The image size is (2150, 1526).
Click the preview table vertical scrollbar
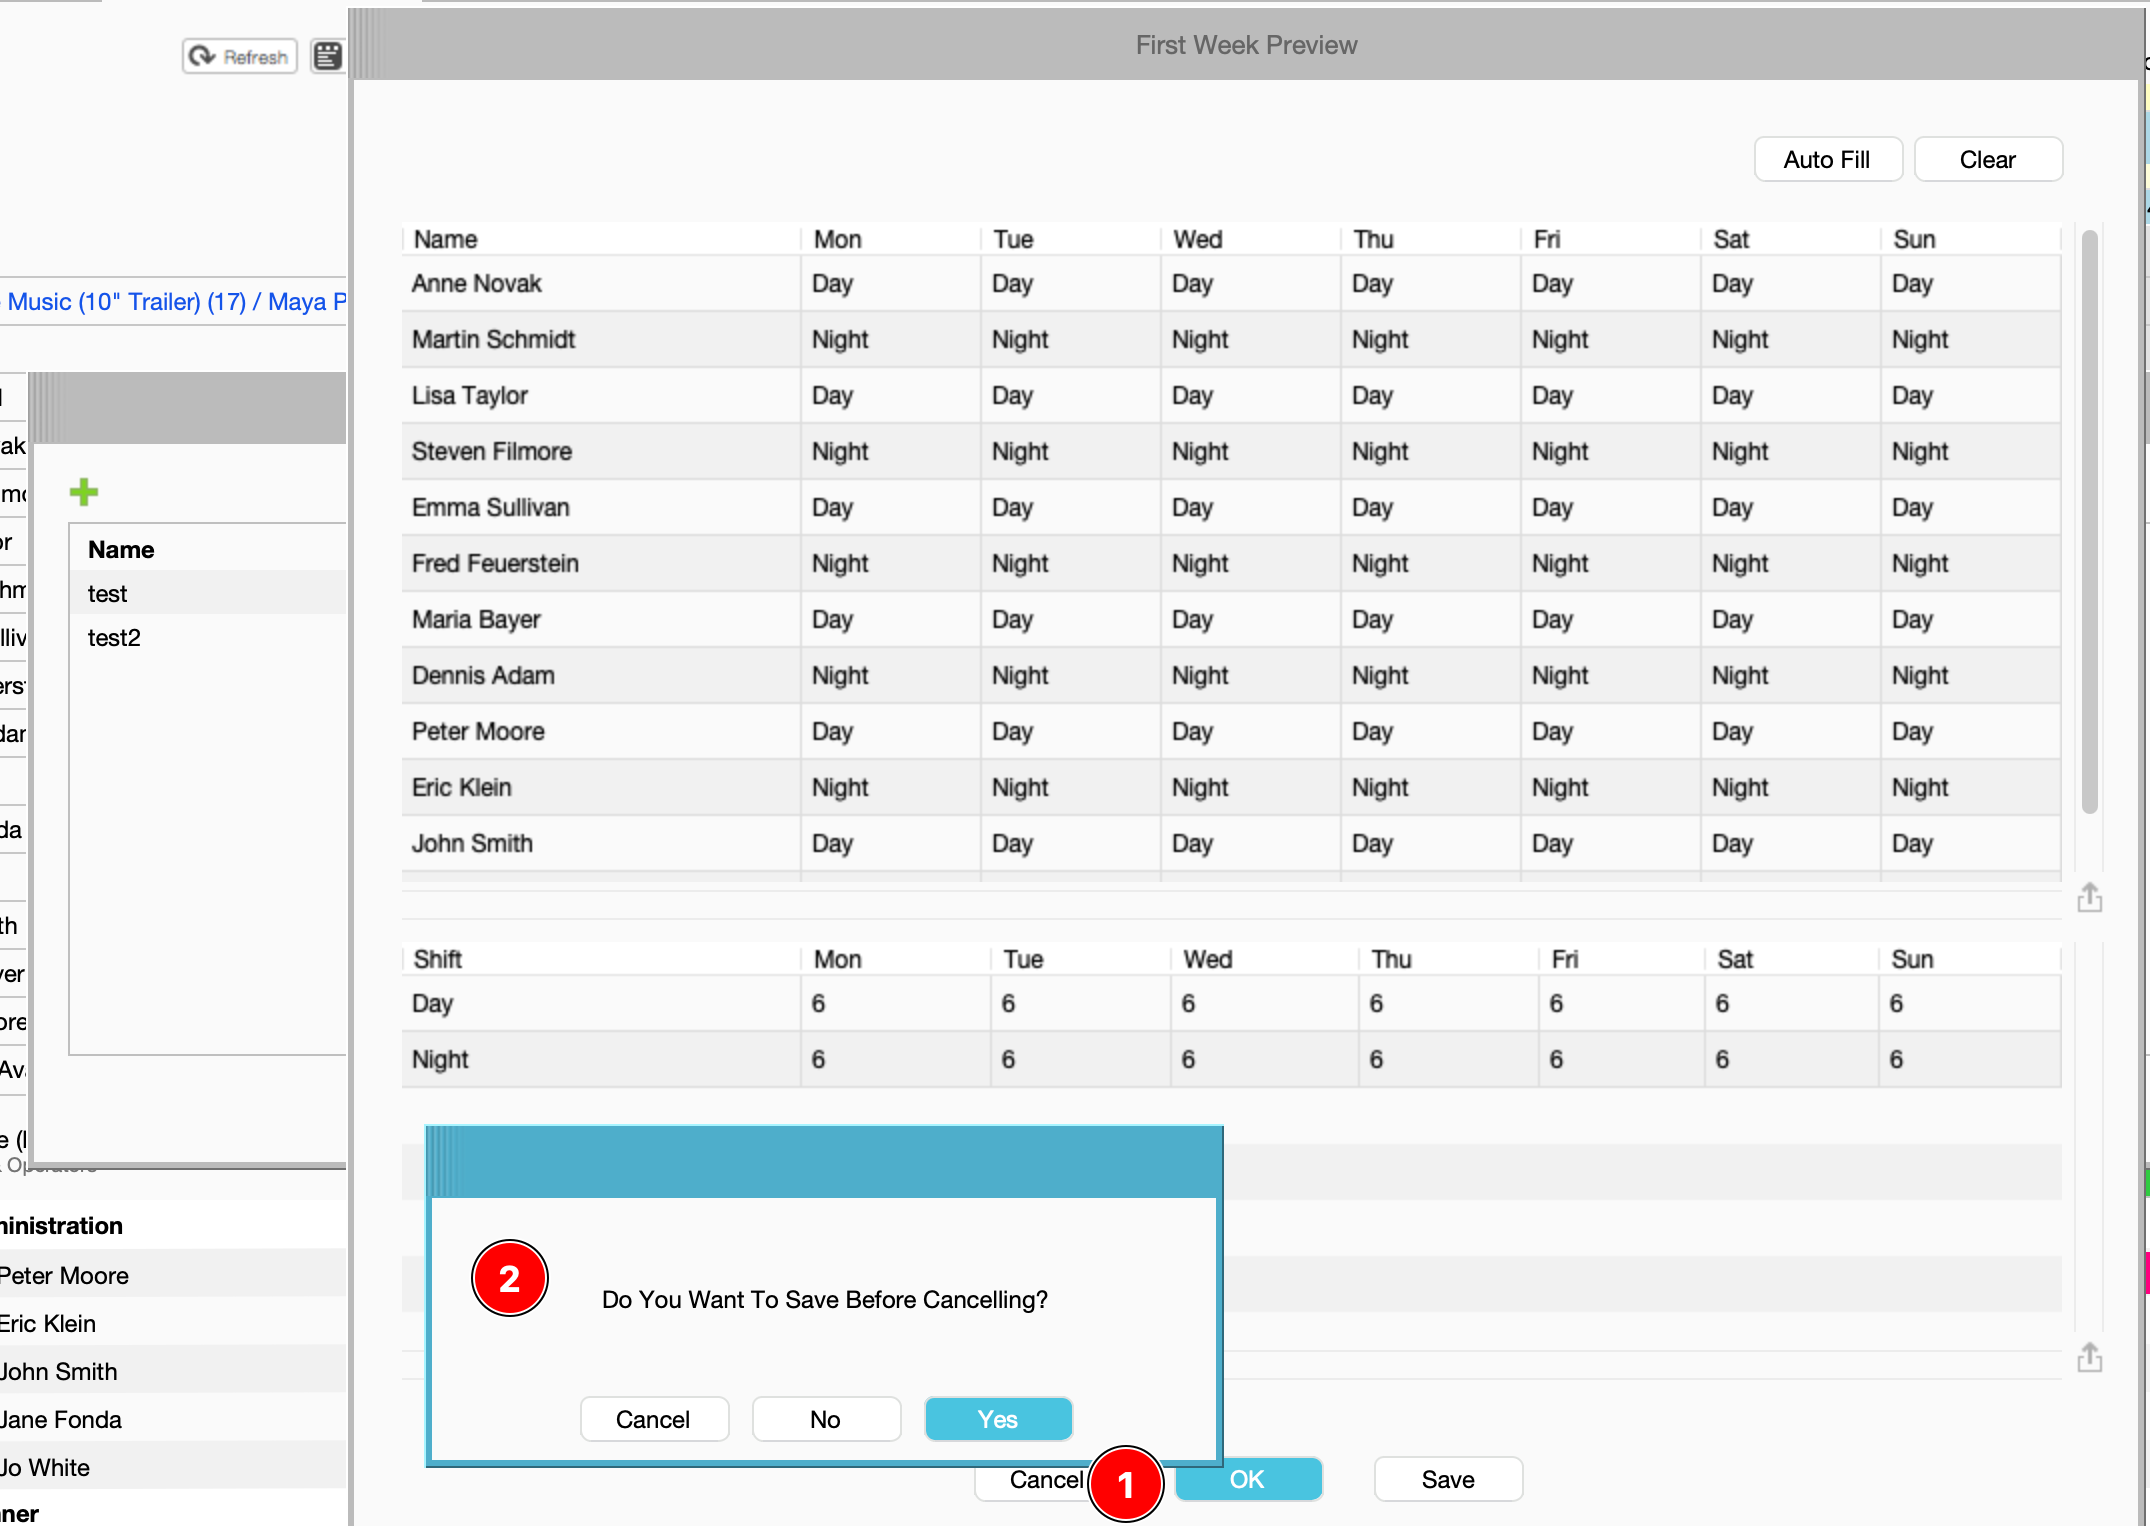pos(2089,520)
